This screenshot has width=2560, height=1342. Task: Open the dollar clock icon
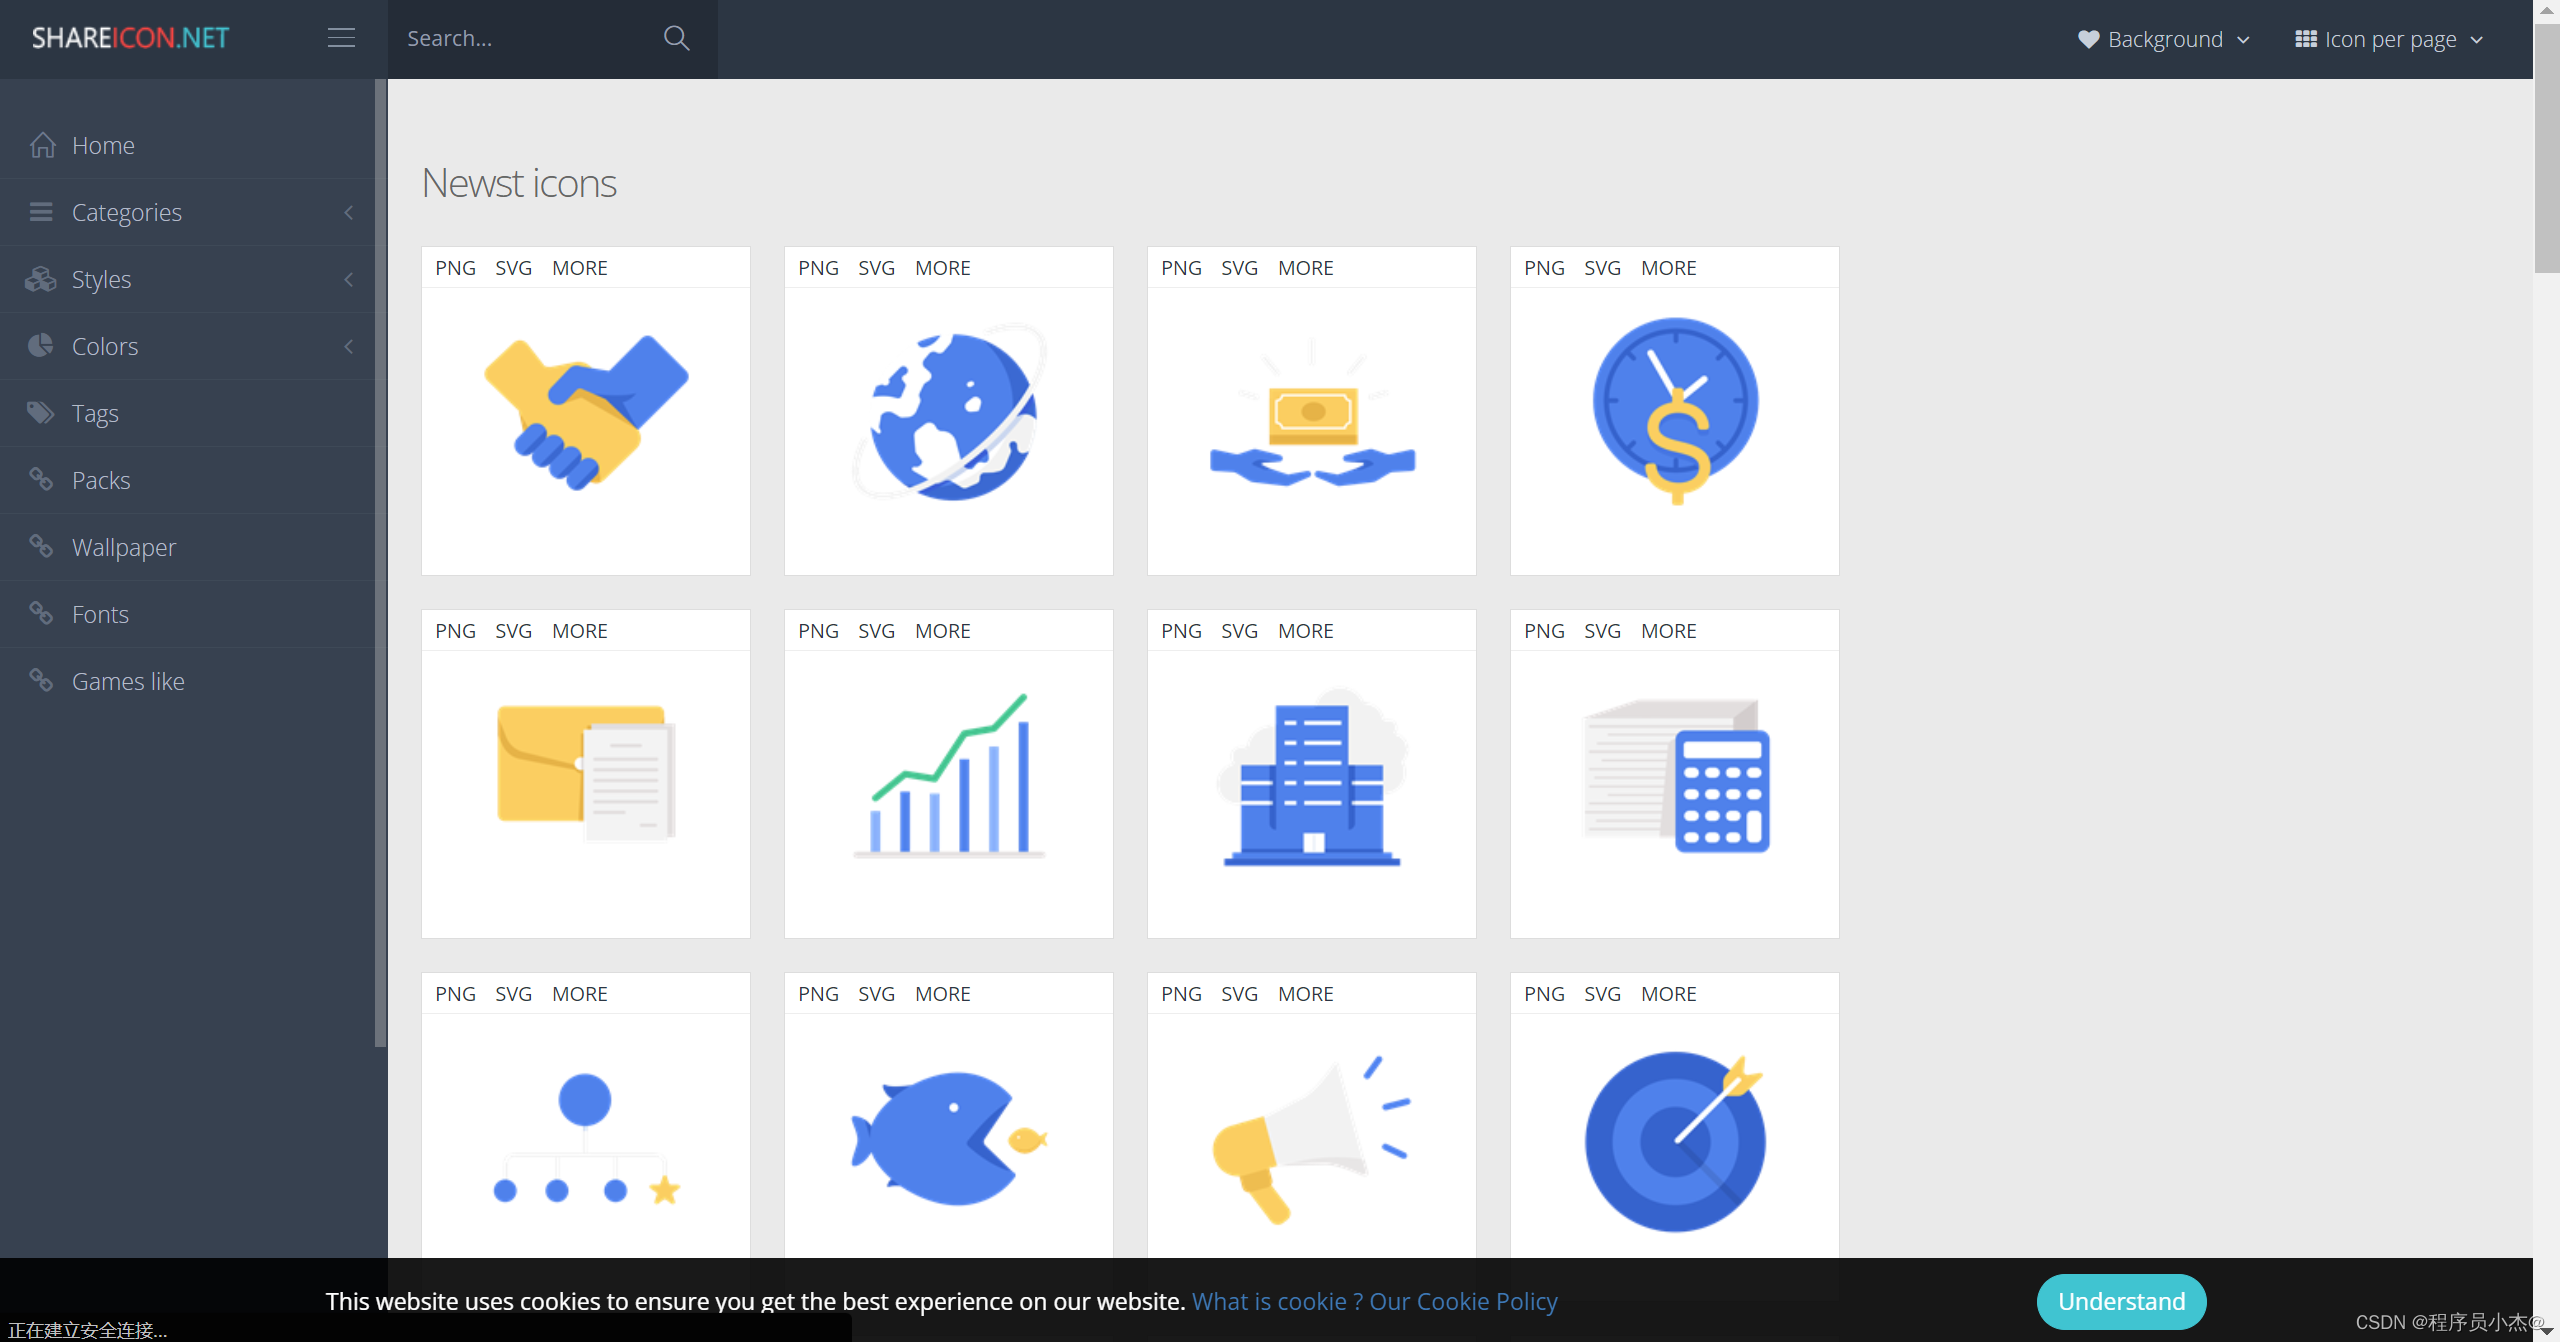[x=1675, y=411]
